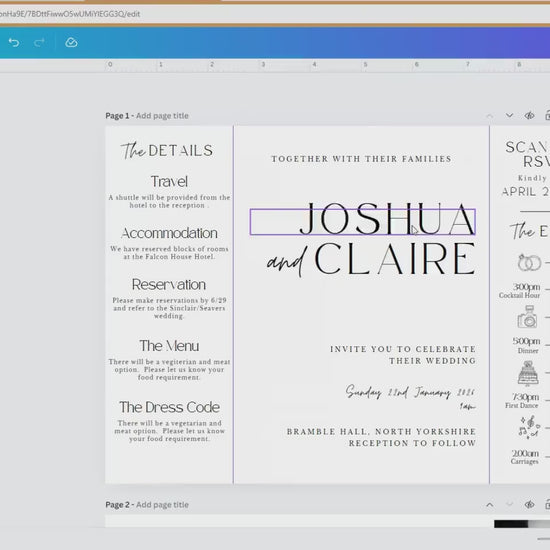The height and width of the screenshot is (550, 550).
Task: Select the 'Accommodation' heading
Action: pyautogui.click(x=169, y=233)
